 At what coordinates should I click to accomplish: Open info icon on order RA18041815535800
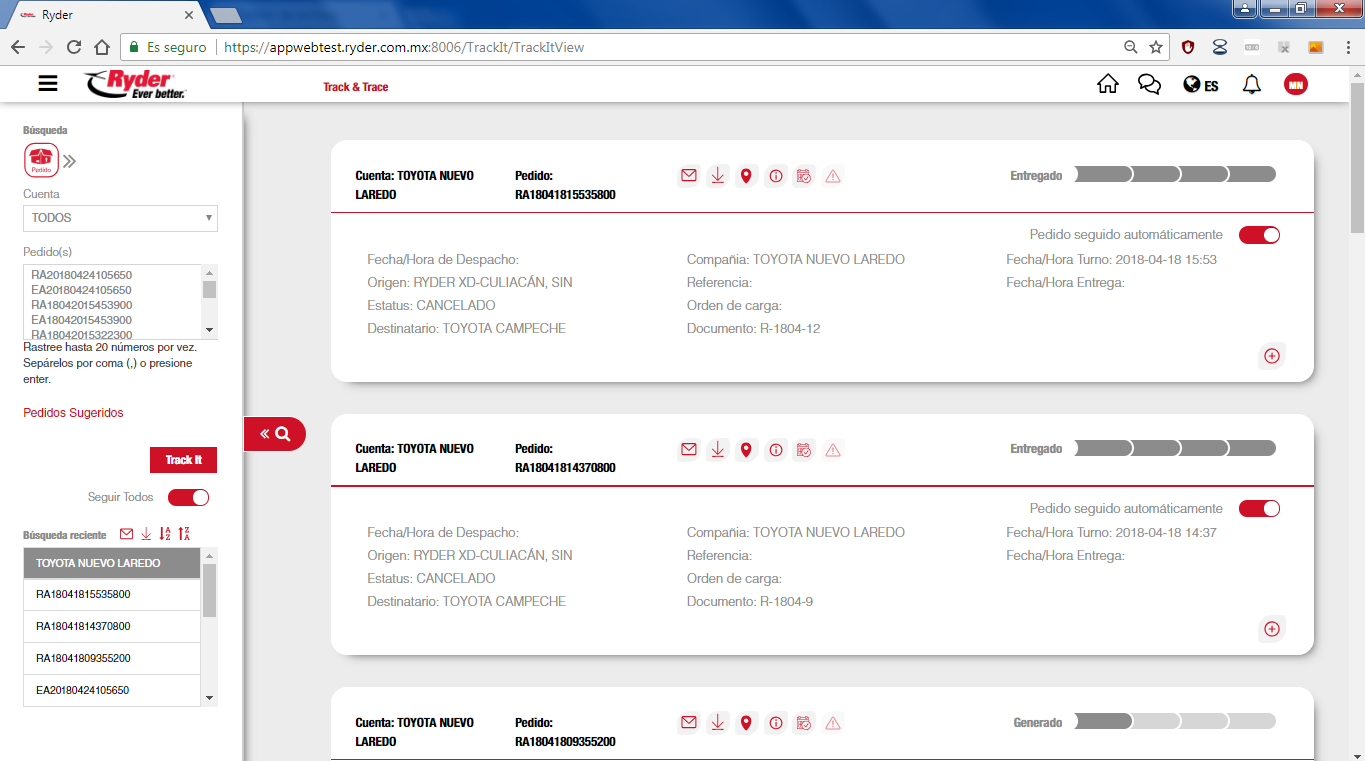tap(775, 177)
